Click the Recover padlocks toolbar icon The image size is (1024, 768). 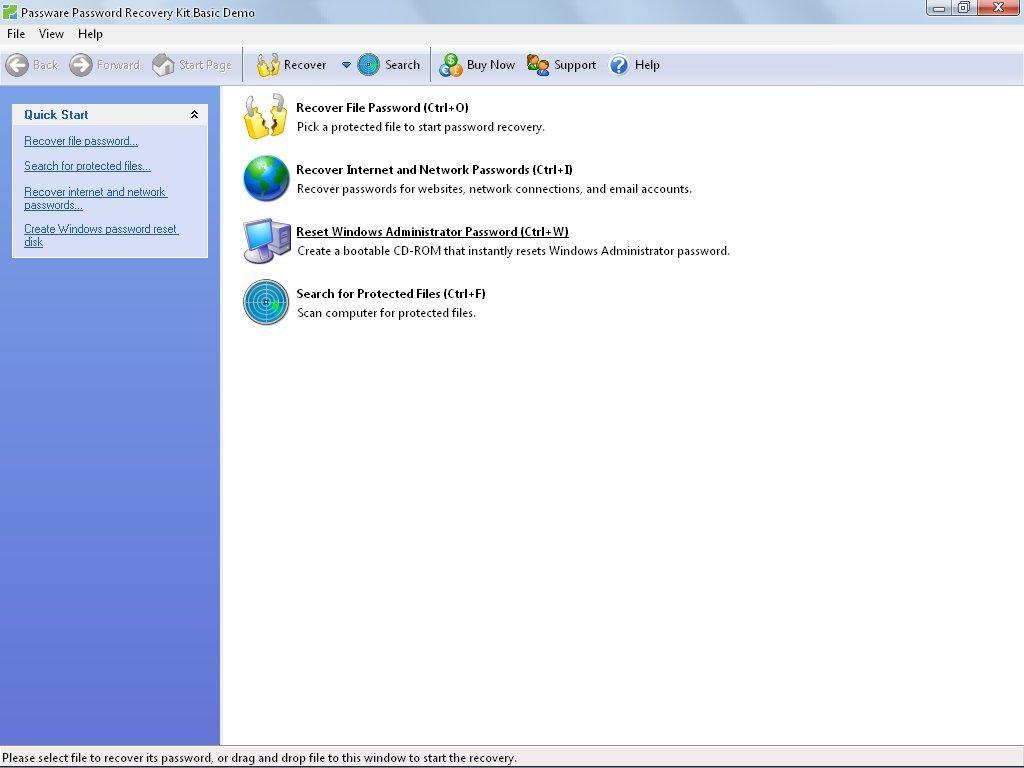point(267,65)
